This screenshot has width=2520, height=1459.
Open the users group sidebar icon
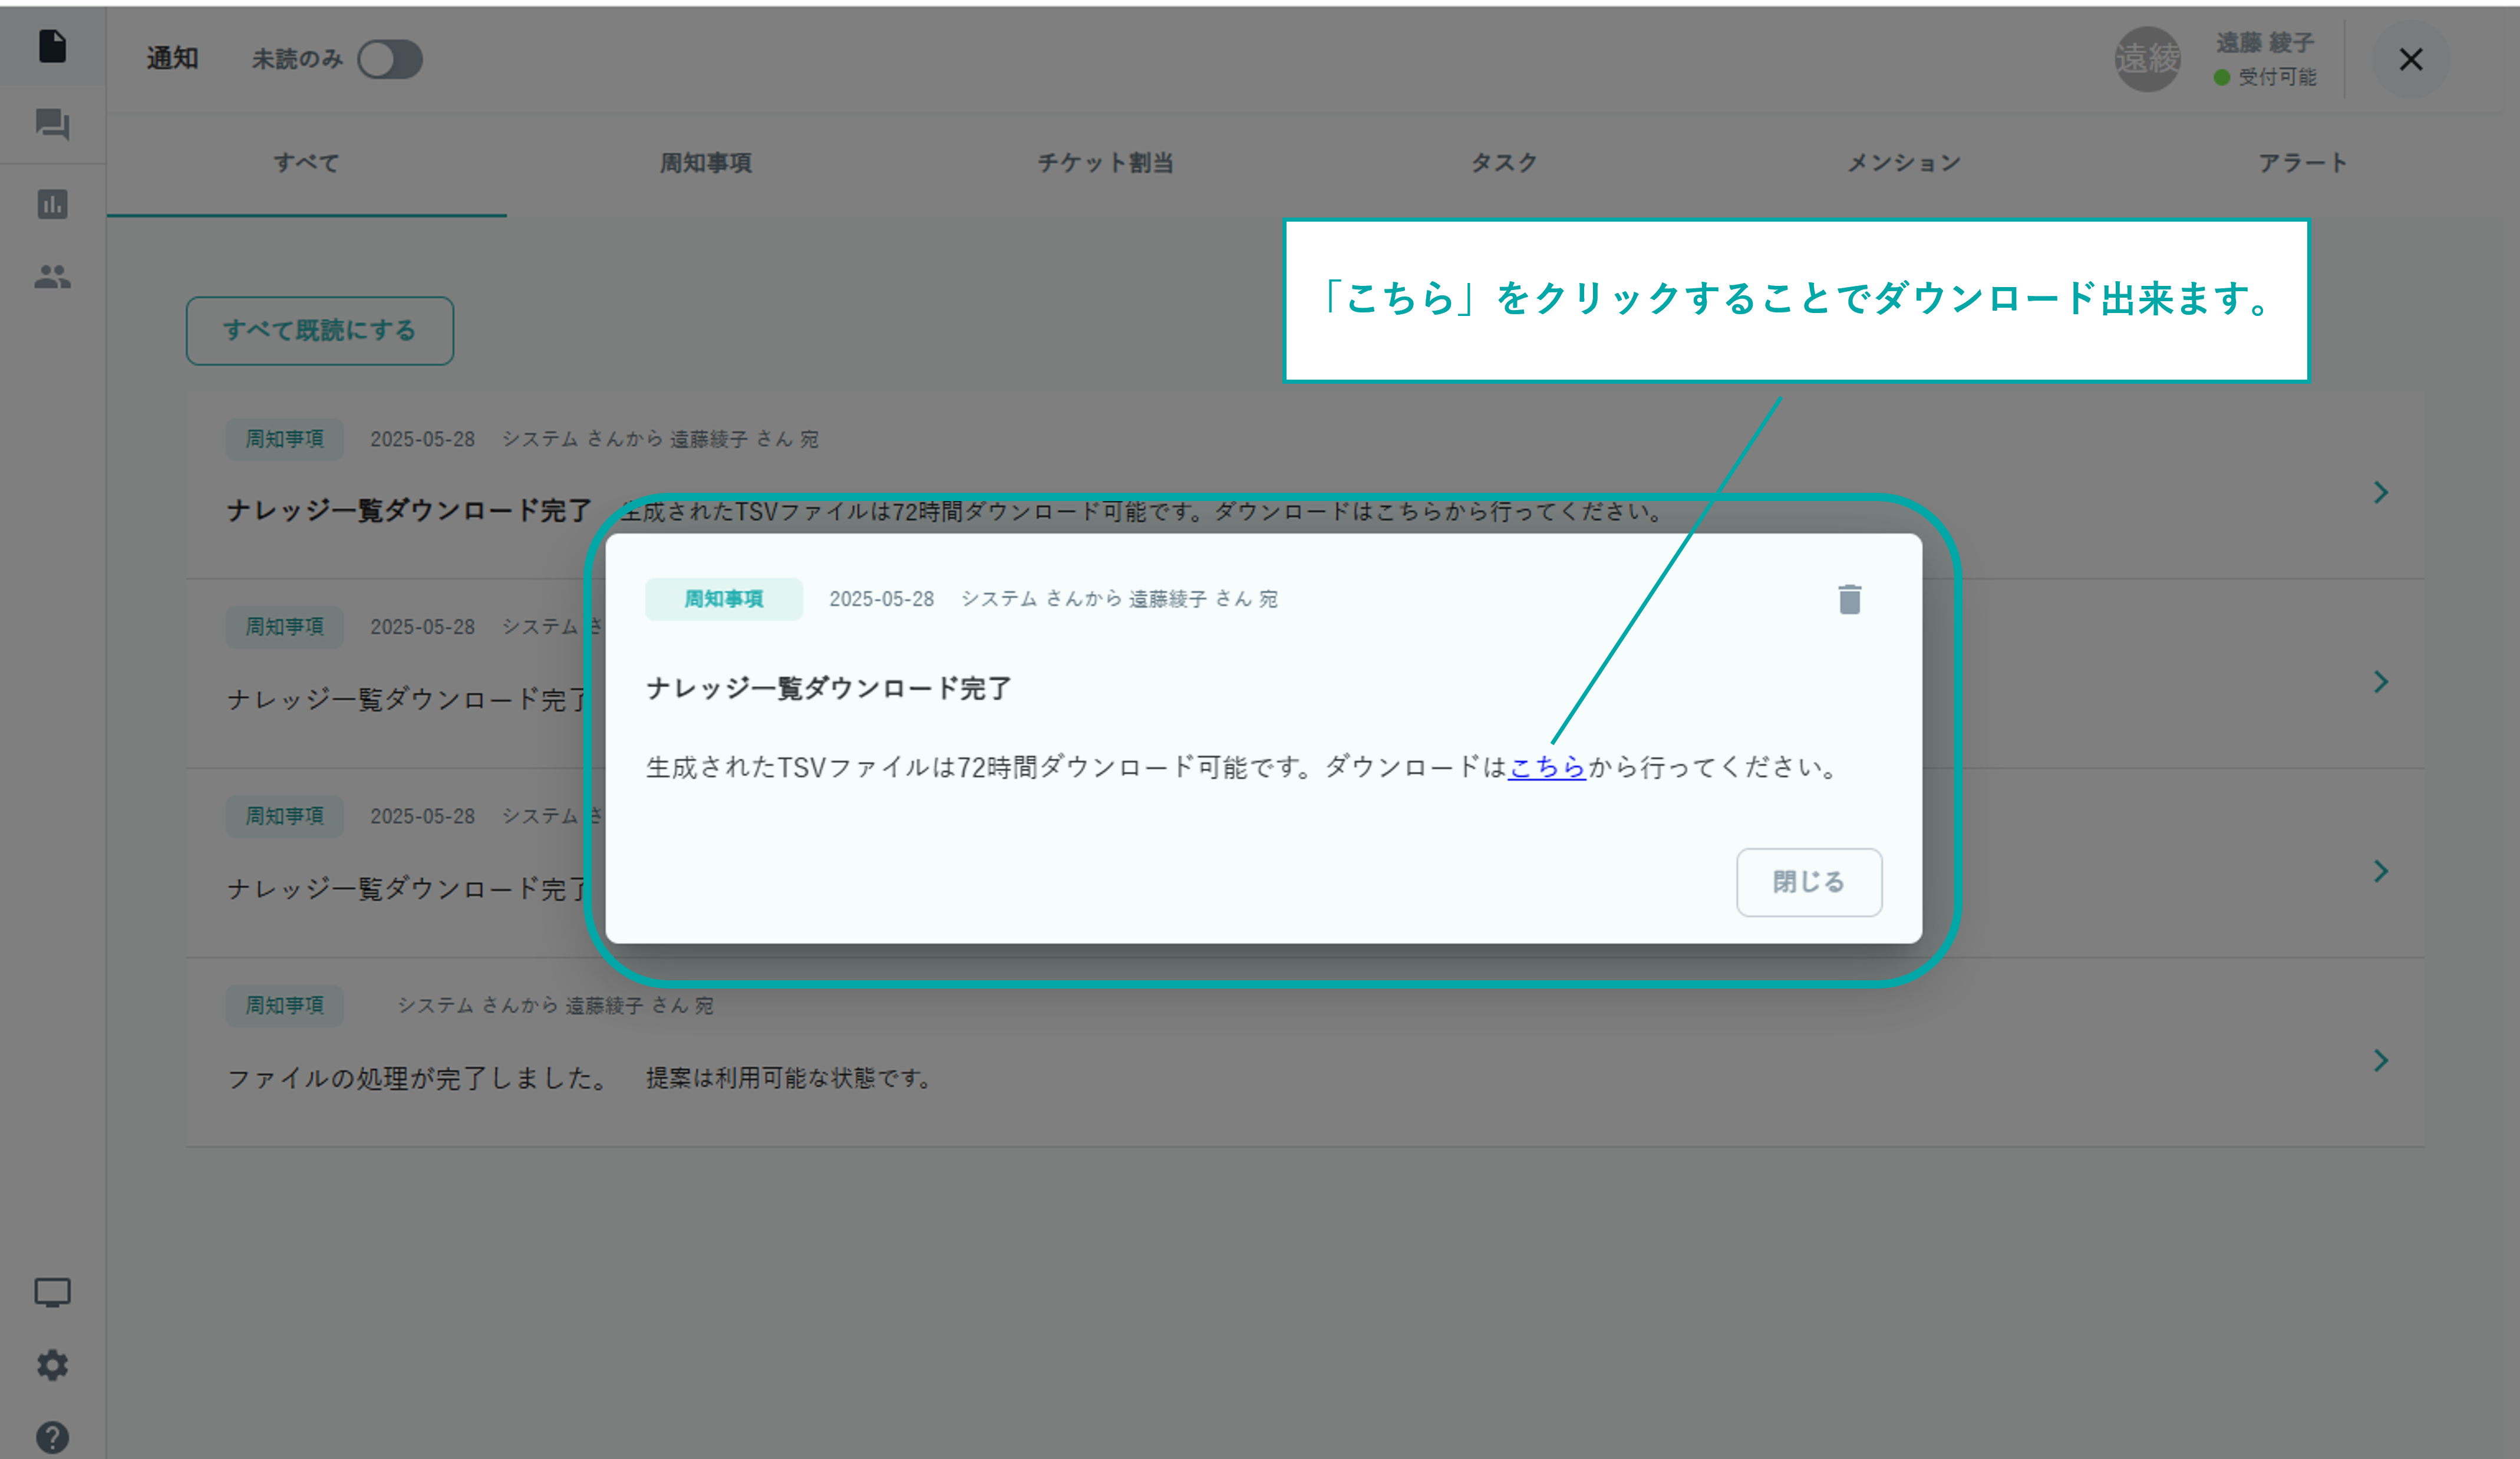click(x=52, y=277)
